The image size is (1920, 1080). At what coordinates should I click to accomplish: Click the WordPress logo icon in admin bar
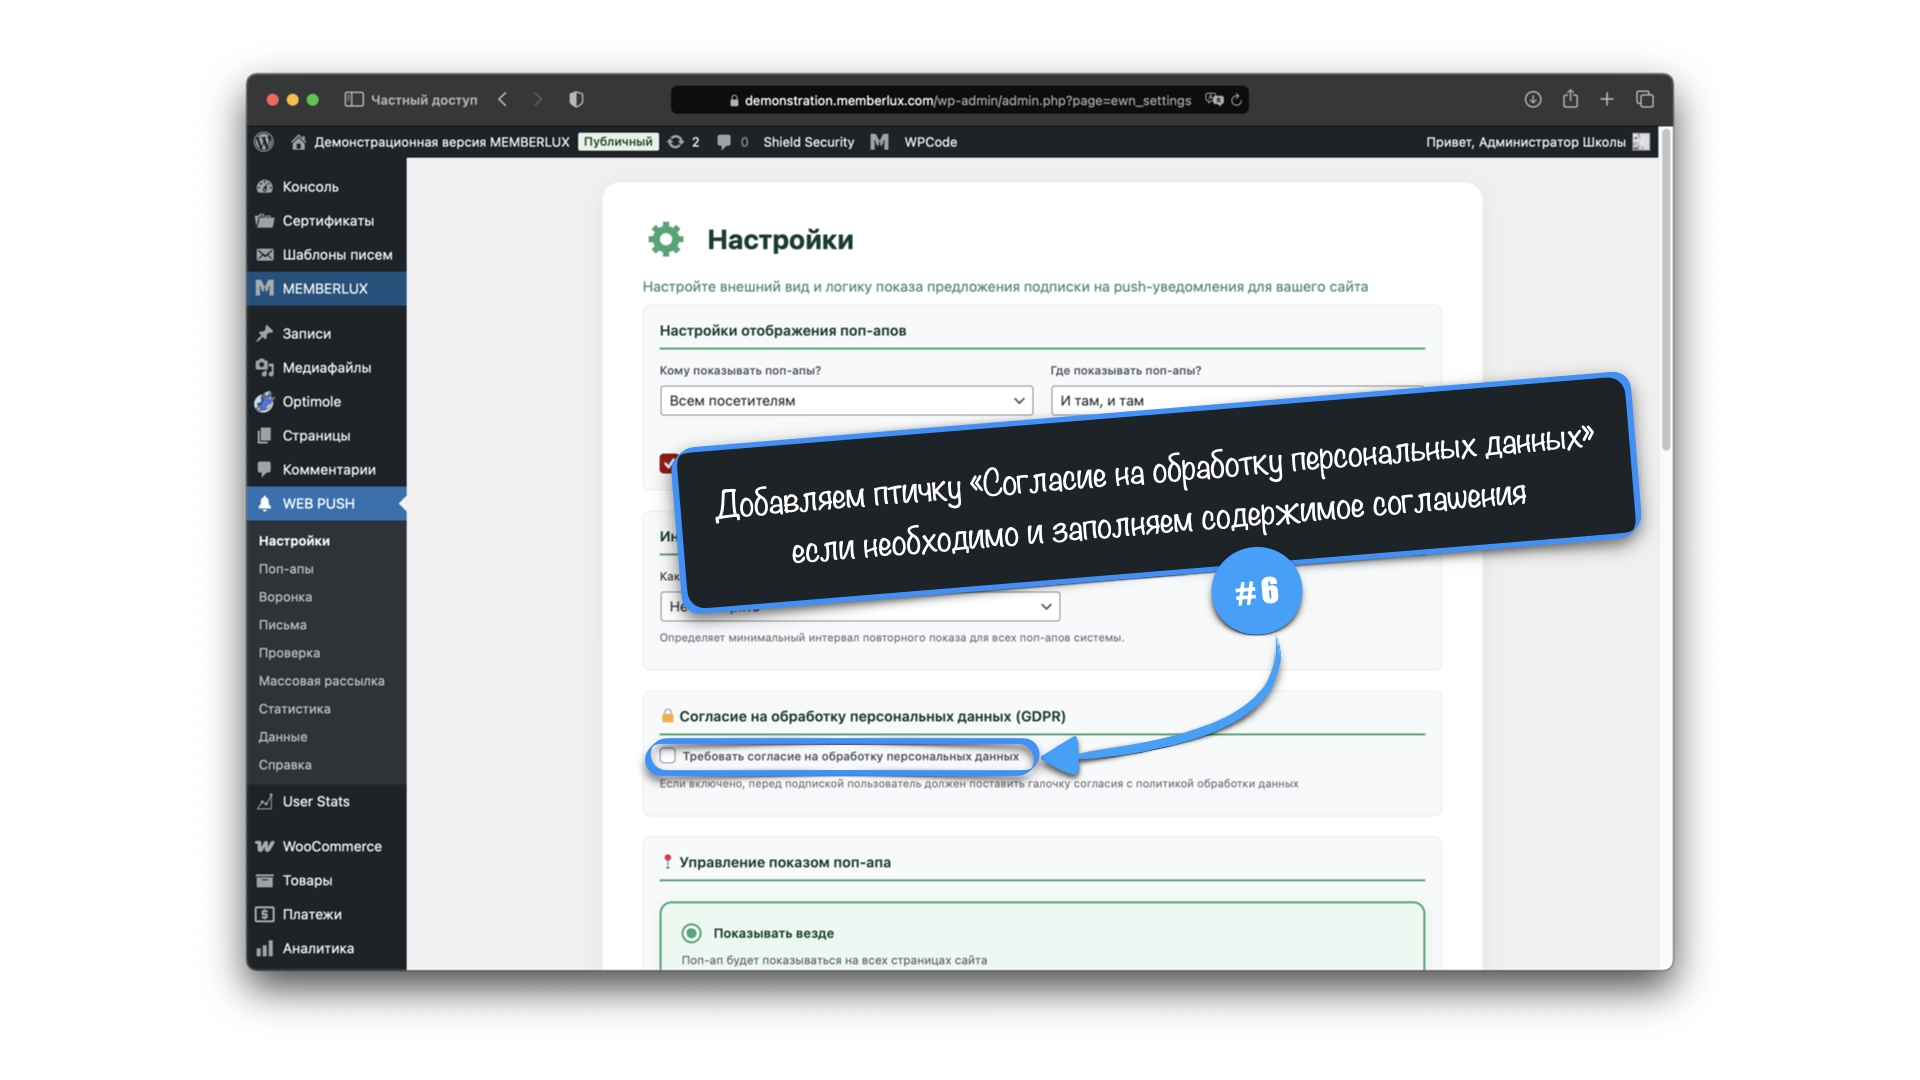[x=264, y=142]
